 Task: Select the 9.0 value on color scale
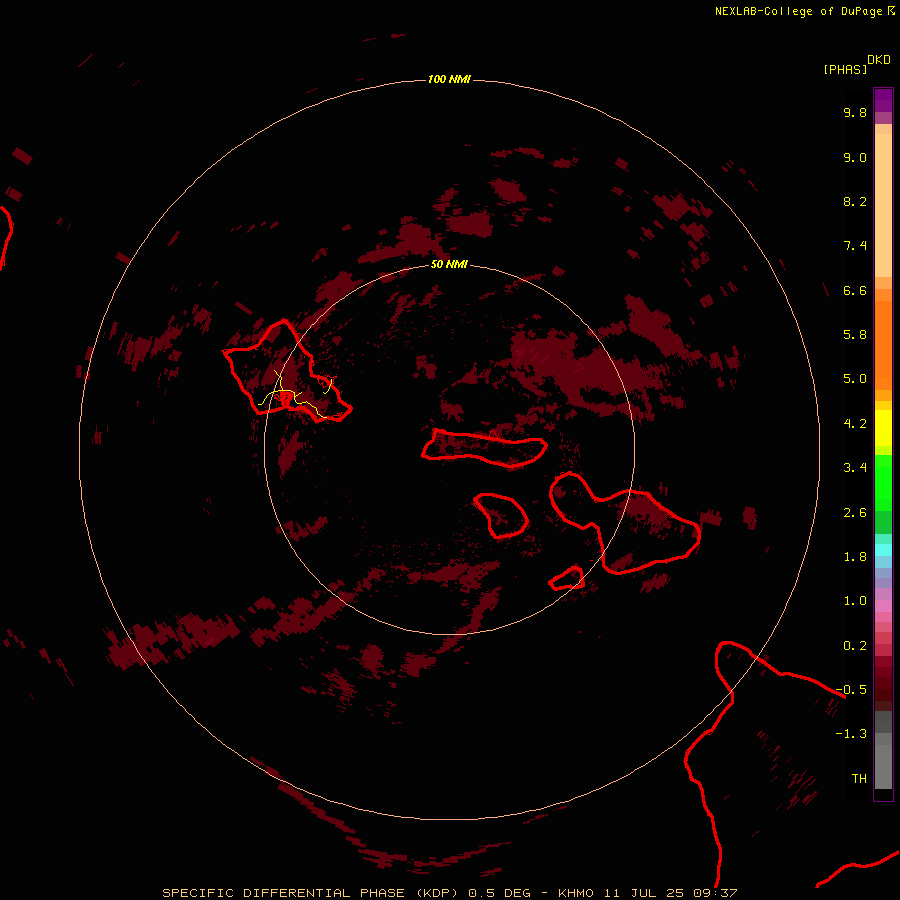tap(855, 157)
